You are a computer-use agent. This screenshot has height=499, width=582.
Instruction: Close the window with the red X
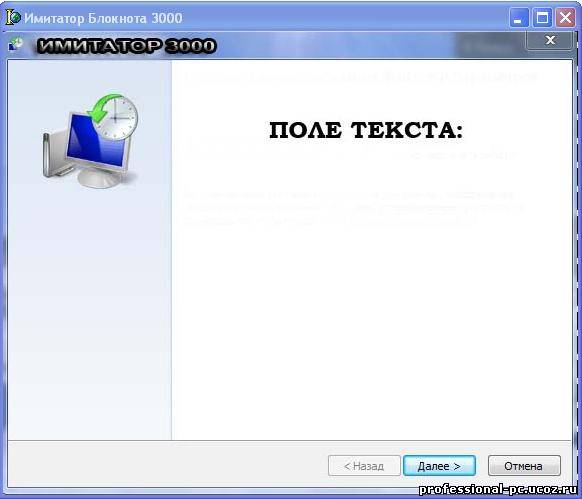565,17
